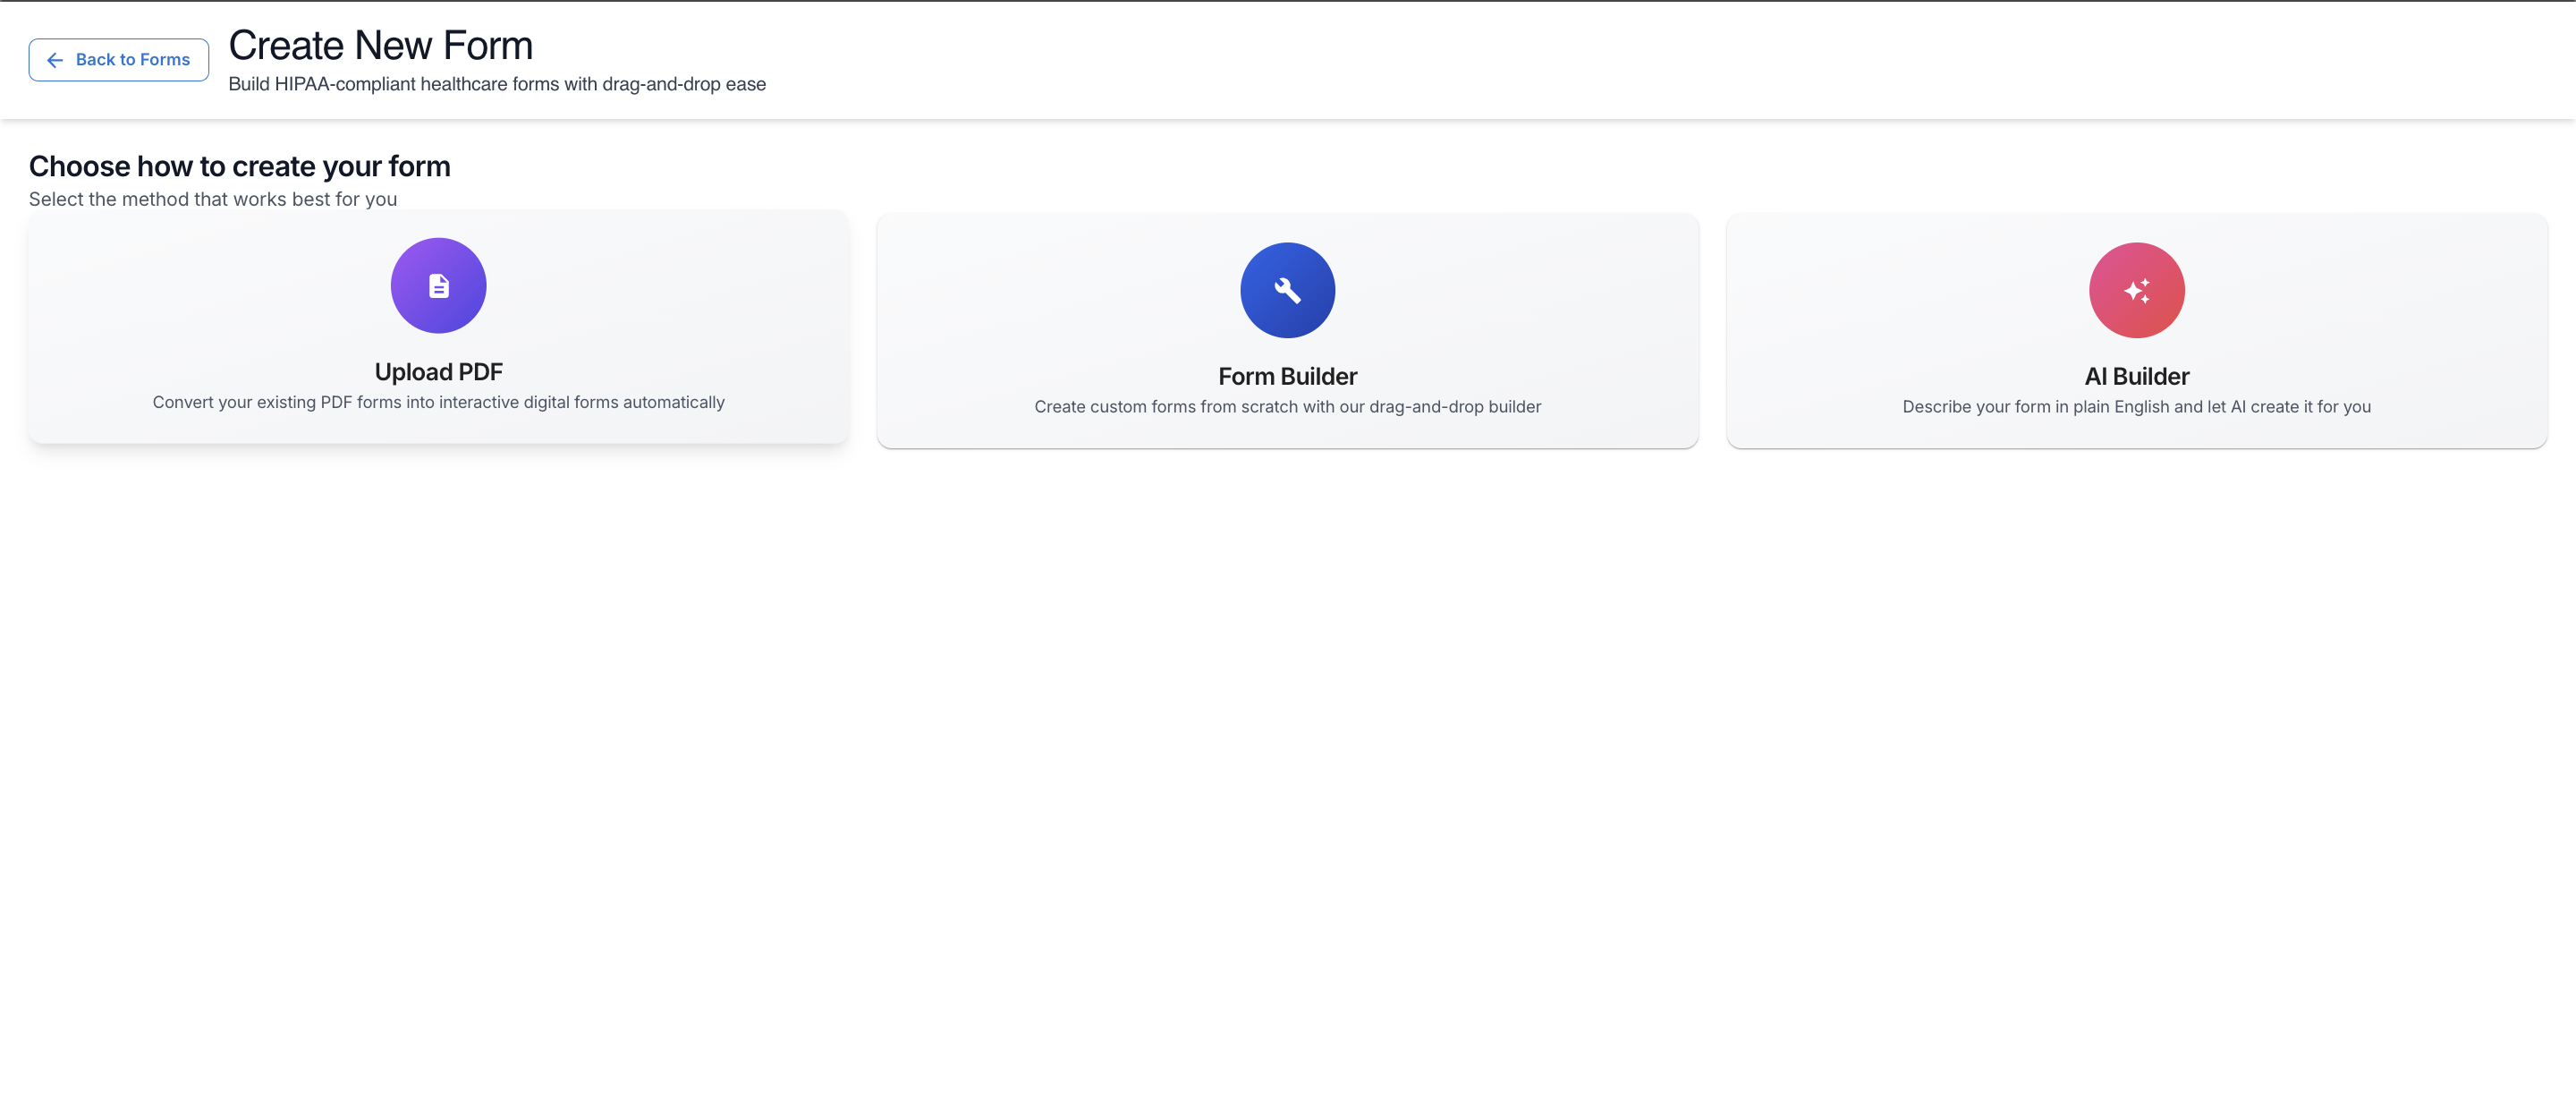
Task: Click the 'Describe your form in plain English' text
Action: point(2136,407)
